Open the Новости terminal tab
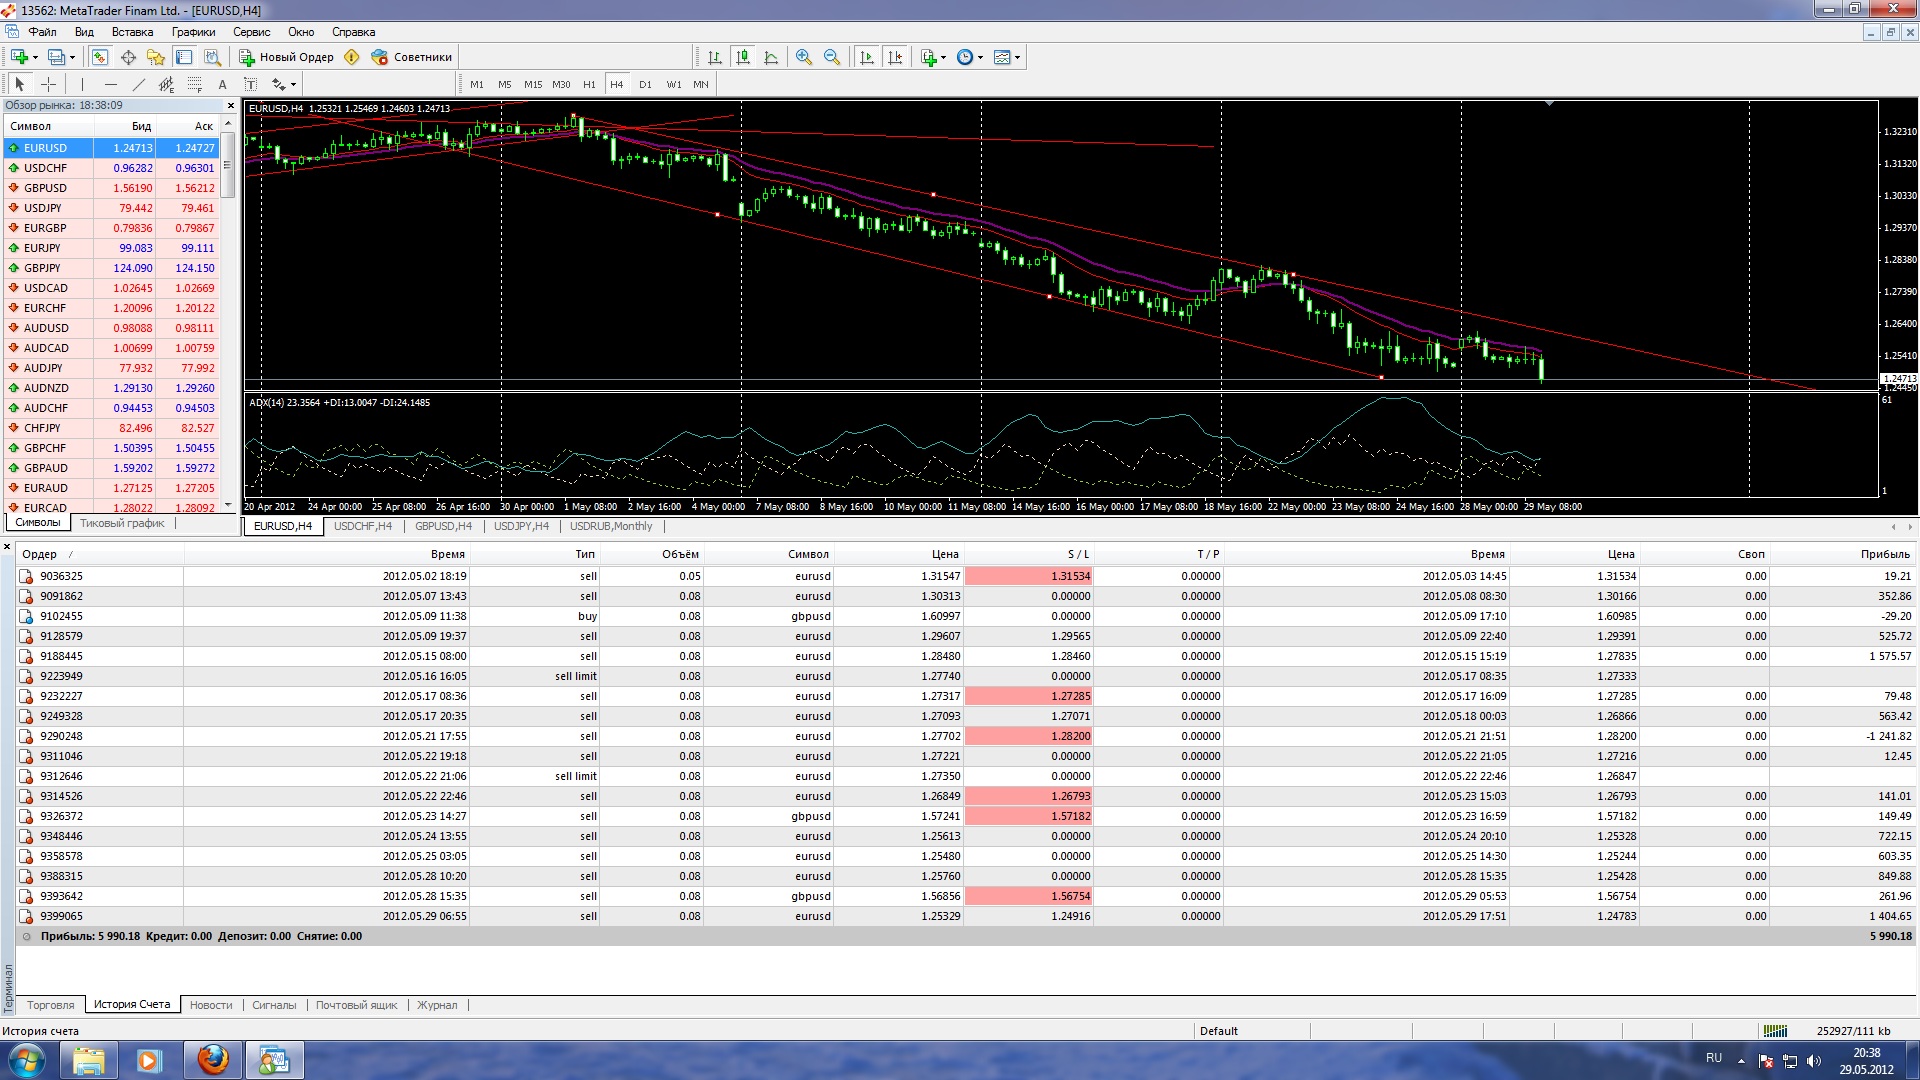1920x1080 pixels. 211,1005
